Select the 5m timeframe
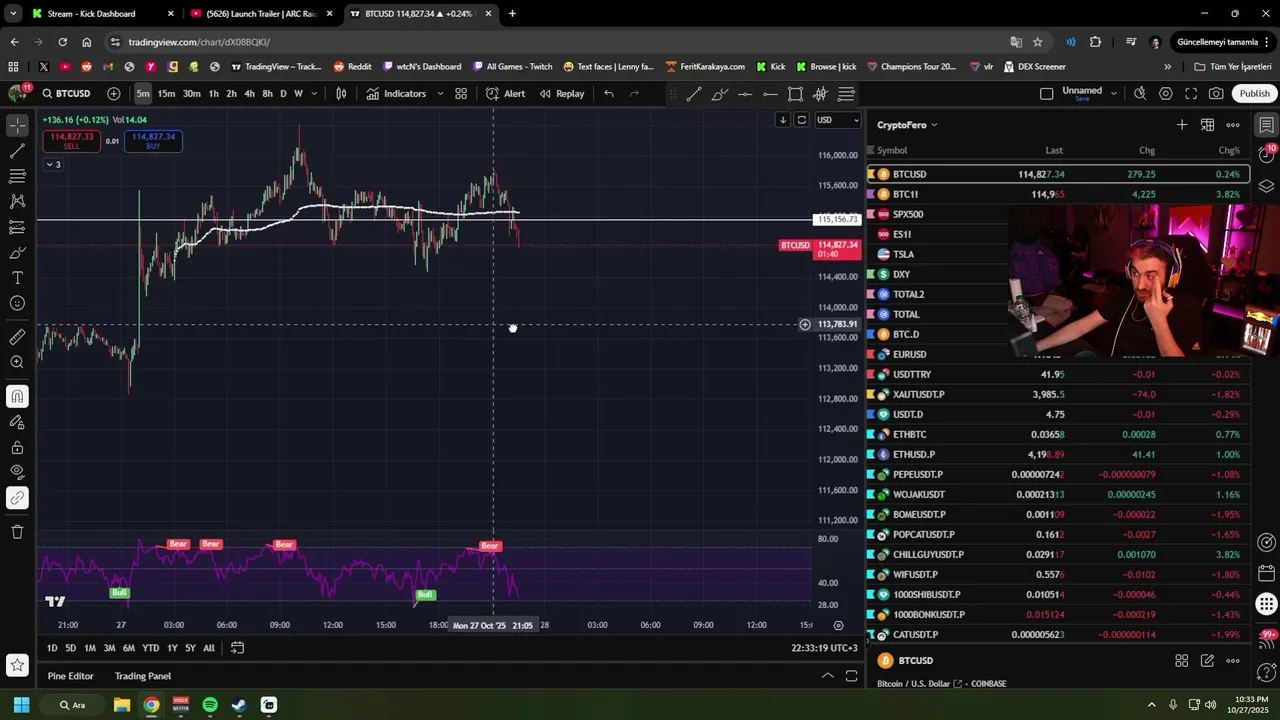The width and height of the screenshot is (1280, 720). click(x=143, y=93)
